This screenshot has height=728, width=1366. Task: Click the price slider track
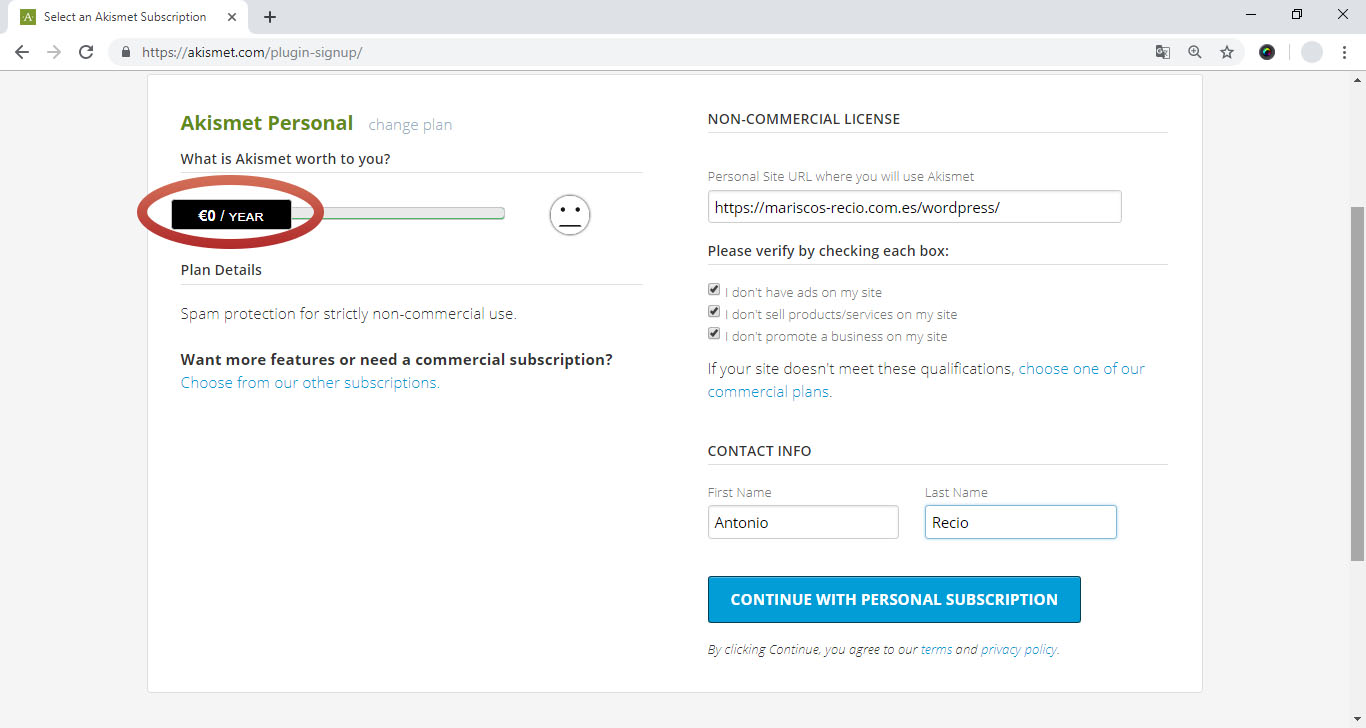(398, 213)
